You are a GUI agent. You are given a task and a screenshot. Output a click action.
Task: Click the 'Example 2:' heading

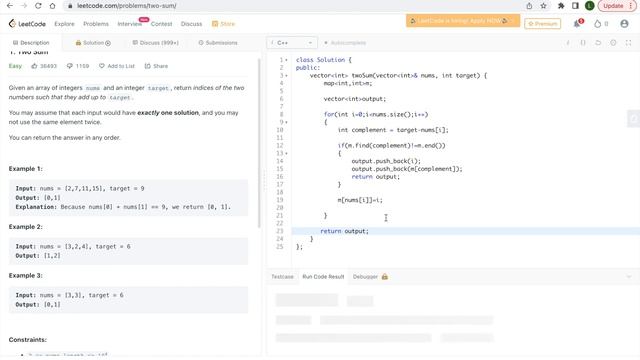(x=26, y=227)
